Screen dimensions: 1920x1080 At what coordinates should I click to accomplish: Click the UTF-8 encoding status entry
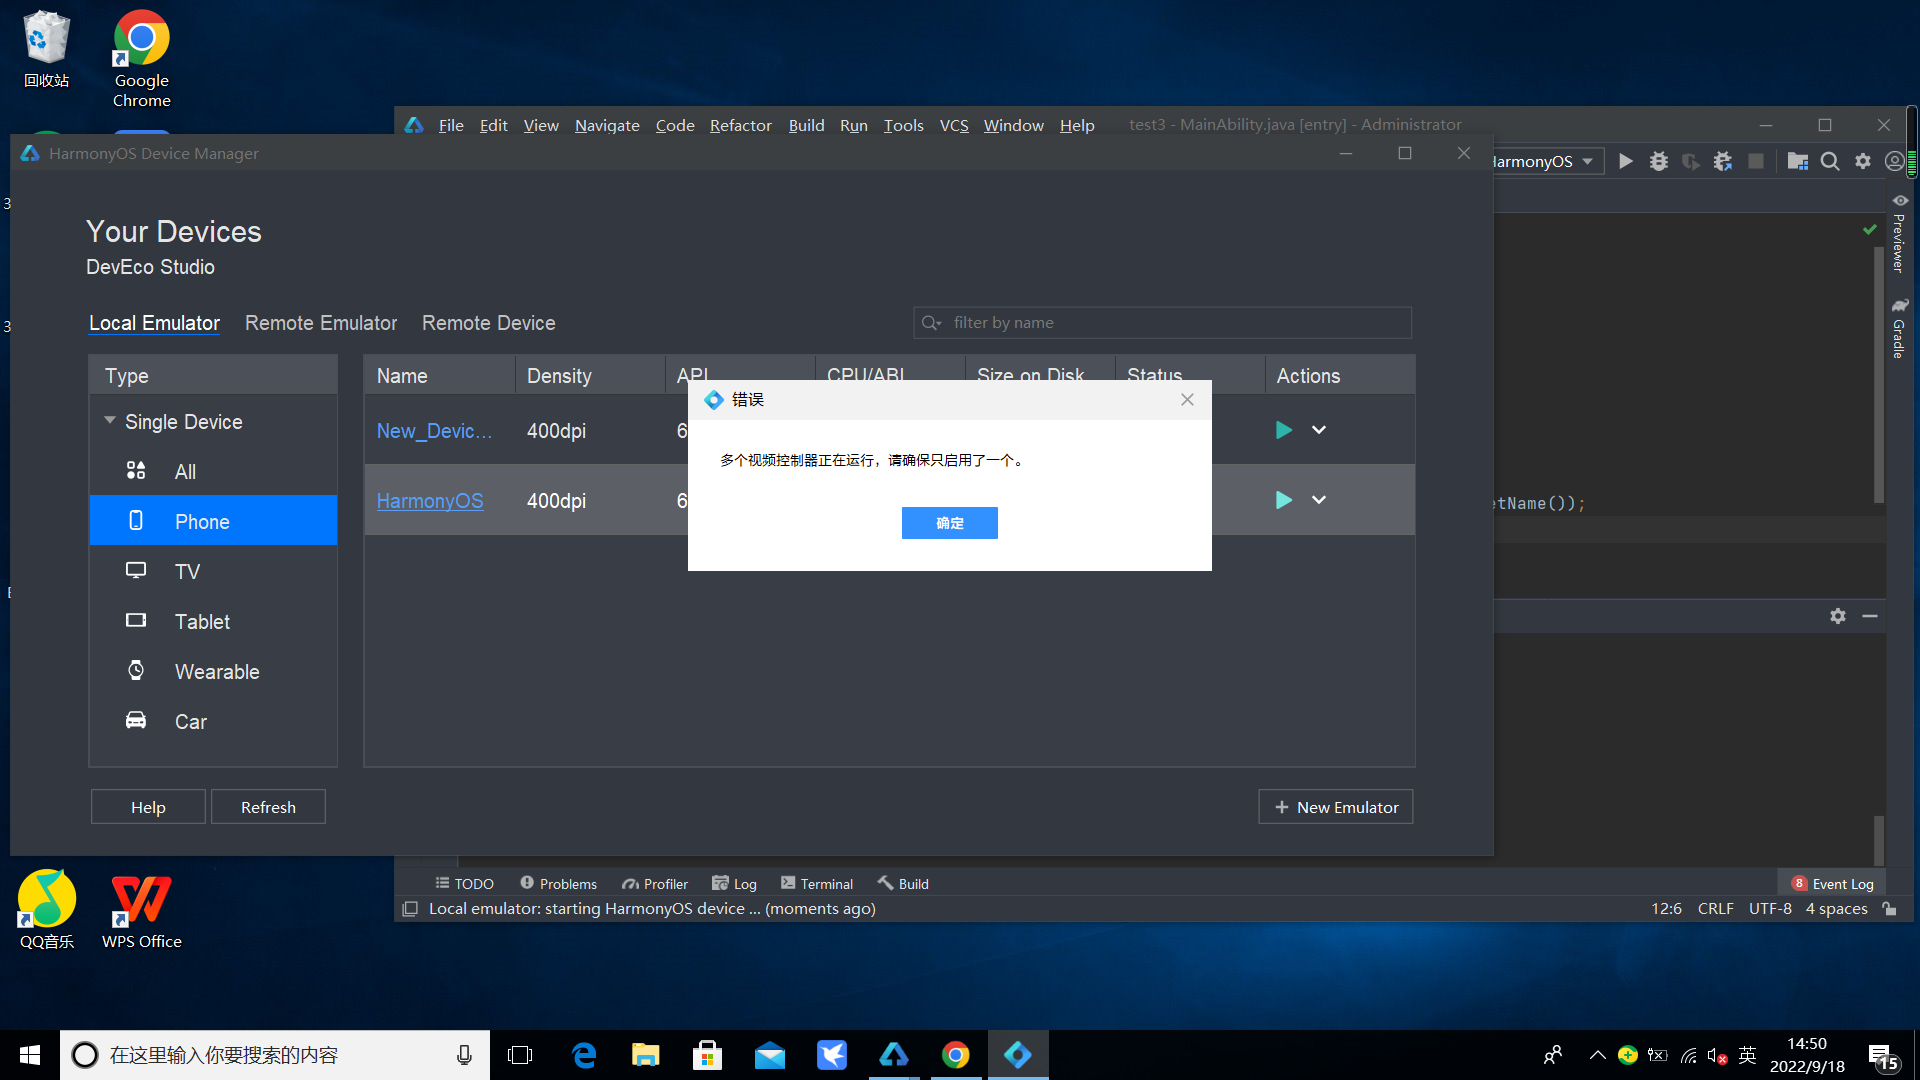1770,908
